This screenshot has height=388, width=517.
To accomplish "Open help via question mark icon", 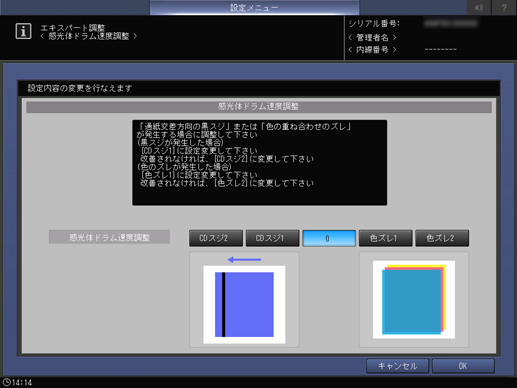I will point(504,7).
